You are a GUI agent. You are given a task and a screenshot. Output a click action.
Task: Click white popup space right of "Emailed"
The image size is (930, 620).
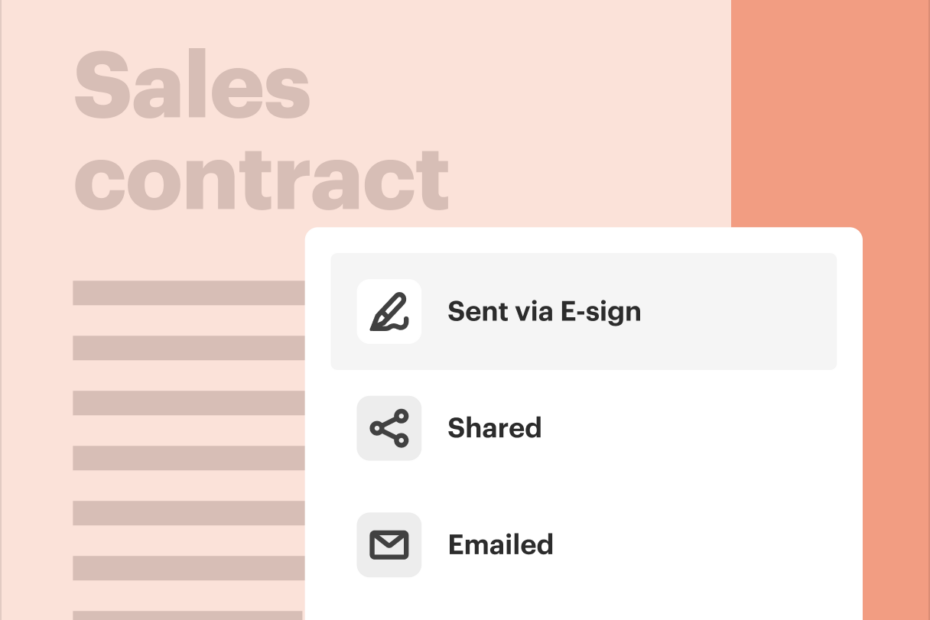pyautogui.click(x=720, y=545)
